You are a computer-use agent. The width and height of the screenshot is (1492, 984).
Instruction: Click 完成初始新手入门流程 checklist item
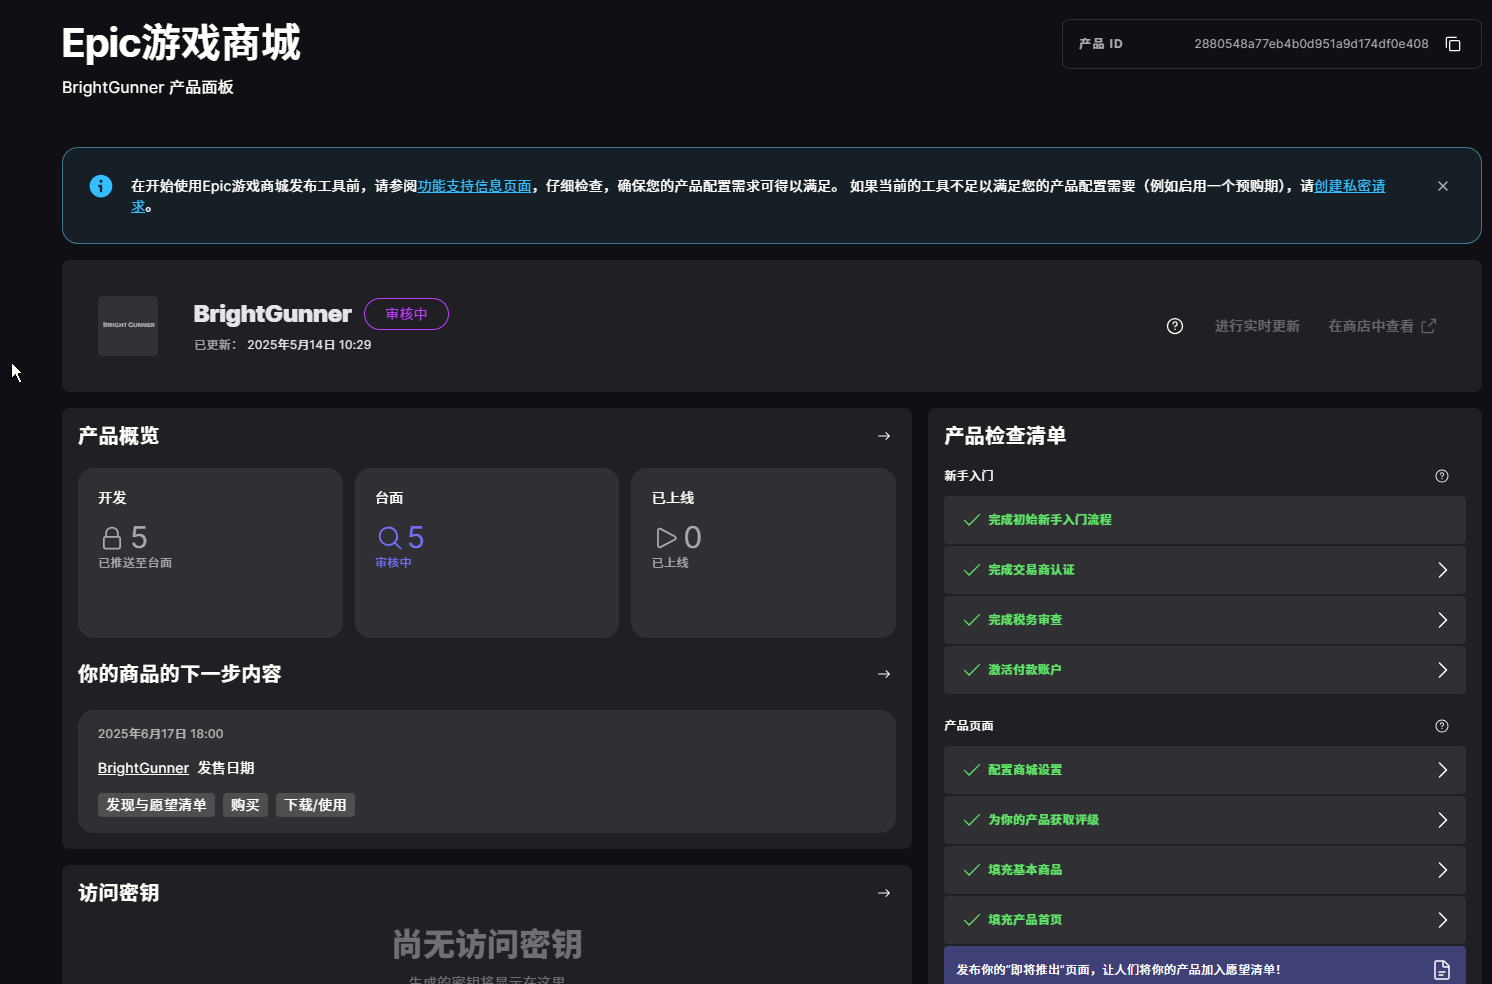coord(1205,520)
